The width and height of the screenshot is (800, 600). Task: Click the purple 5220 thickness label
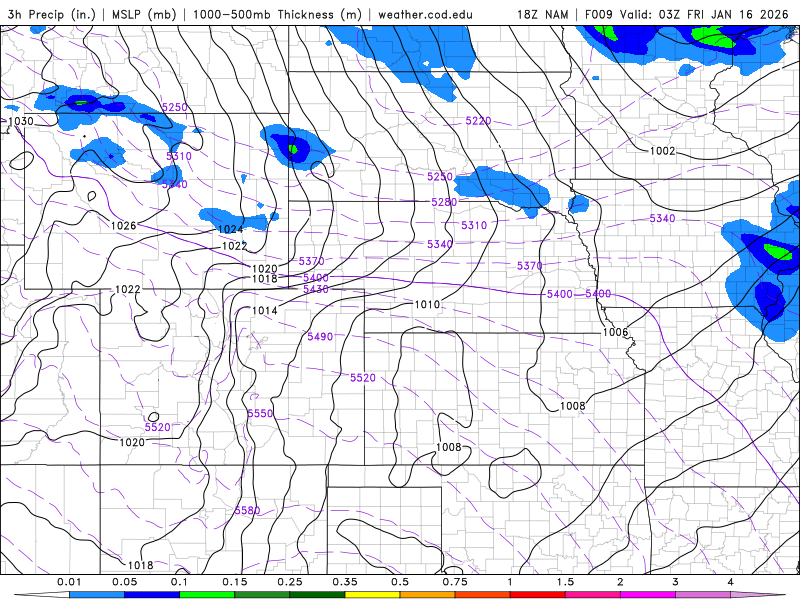[478, 121]
